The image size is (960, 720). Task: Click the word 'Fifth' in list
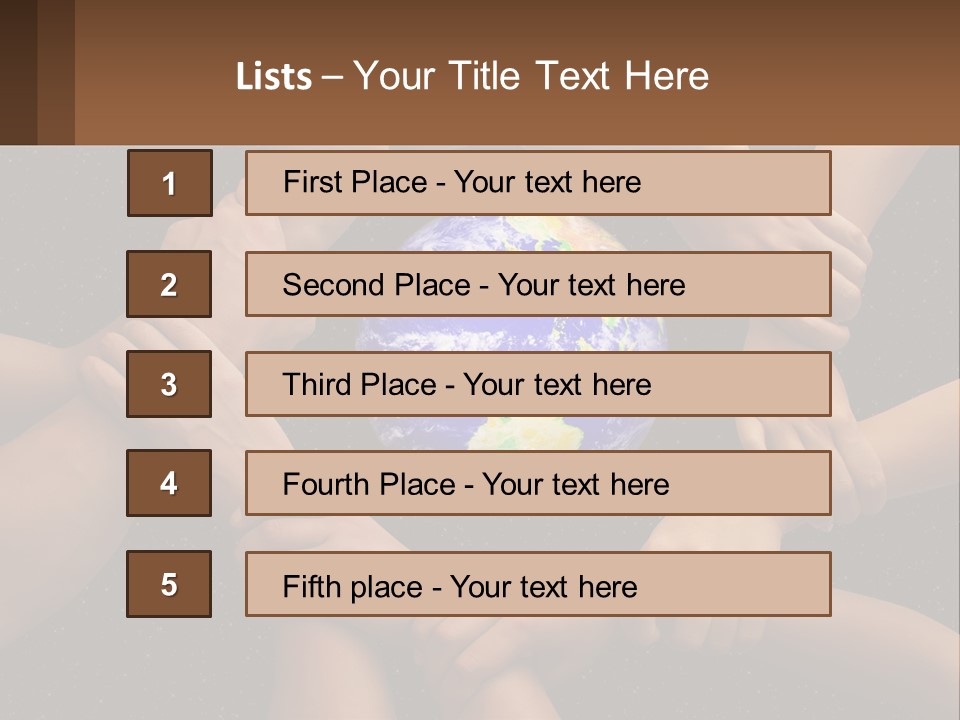tap(312, 586)
